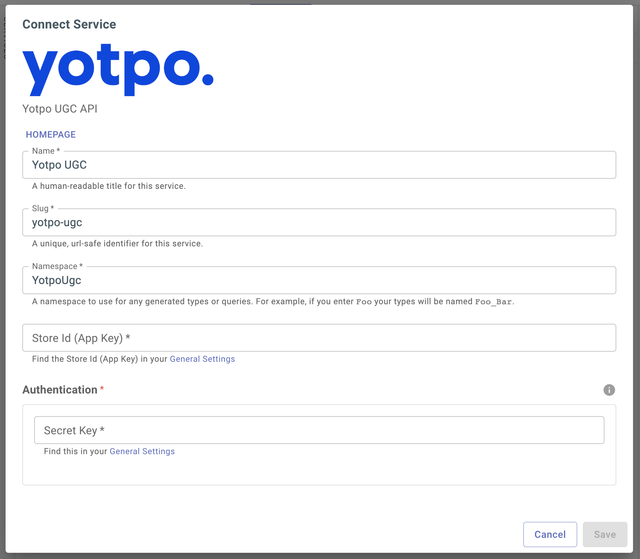Click the human-readable title helper text

click(109, 186)
